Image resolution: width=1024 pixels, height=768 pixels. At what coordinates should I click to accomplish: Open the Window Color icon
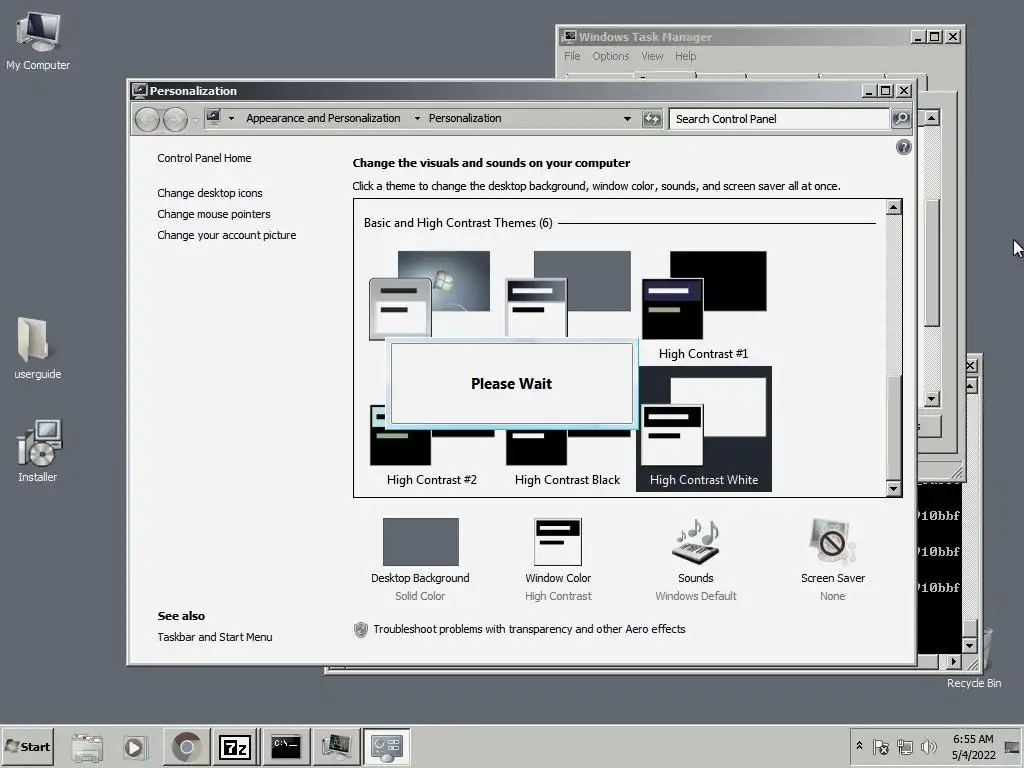(558, 542)
